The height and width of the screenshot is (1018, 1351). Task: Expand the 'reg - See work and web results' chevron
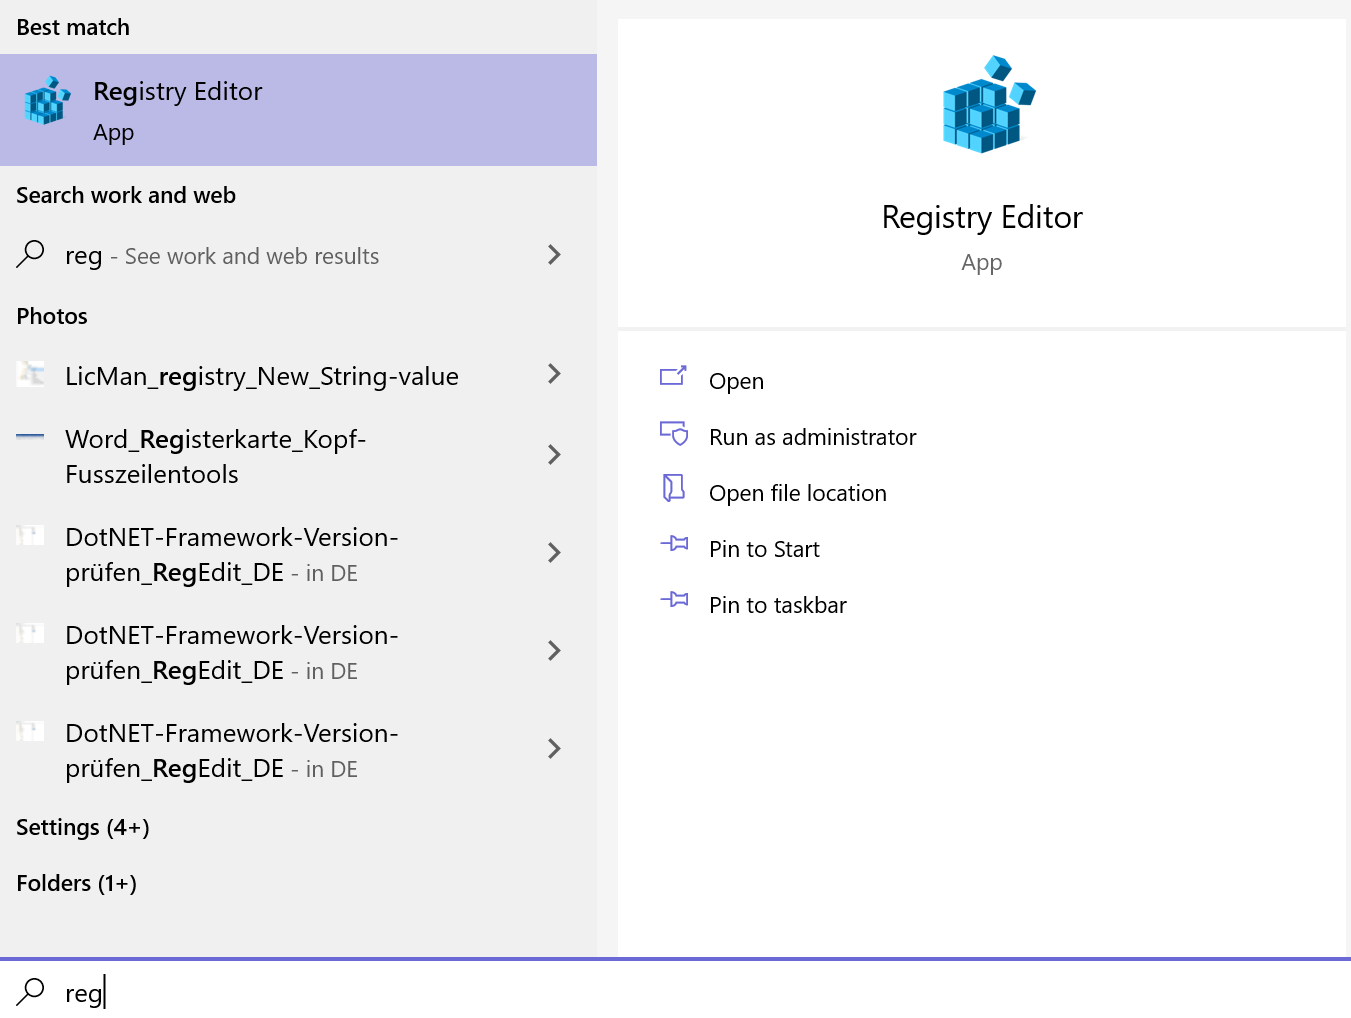point(555,254)
